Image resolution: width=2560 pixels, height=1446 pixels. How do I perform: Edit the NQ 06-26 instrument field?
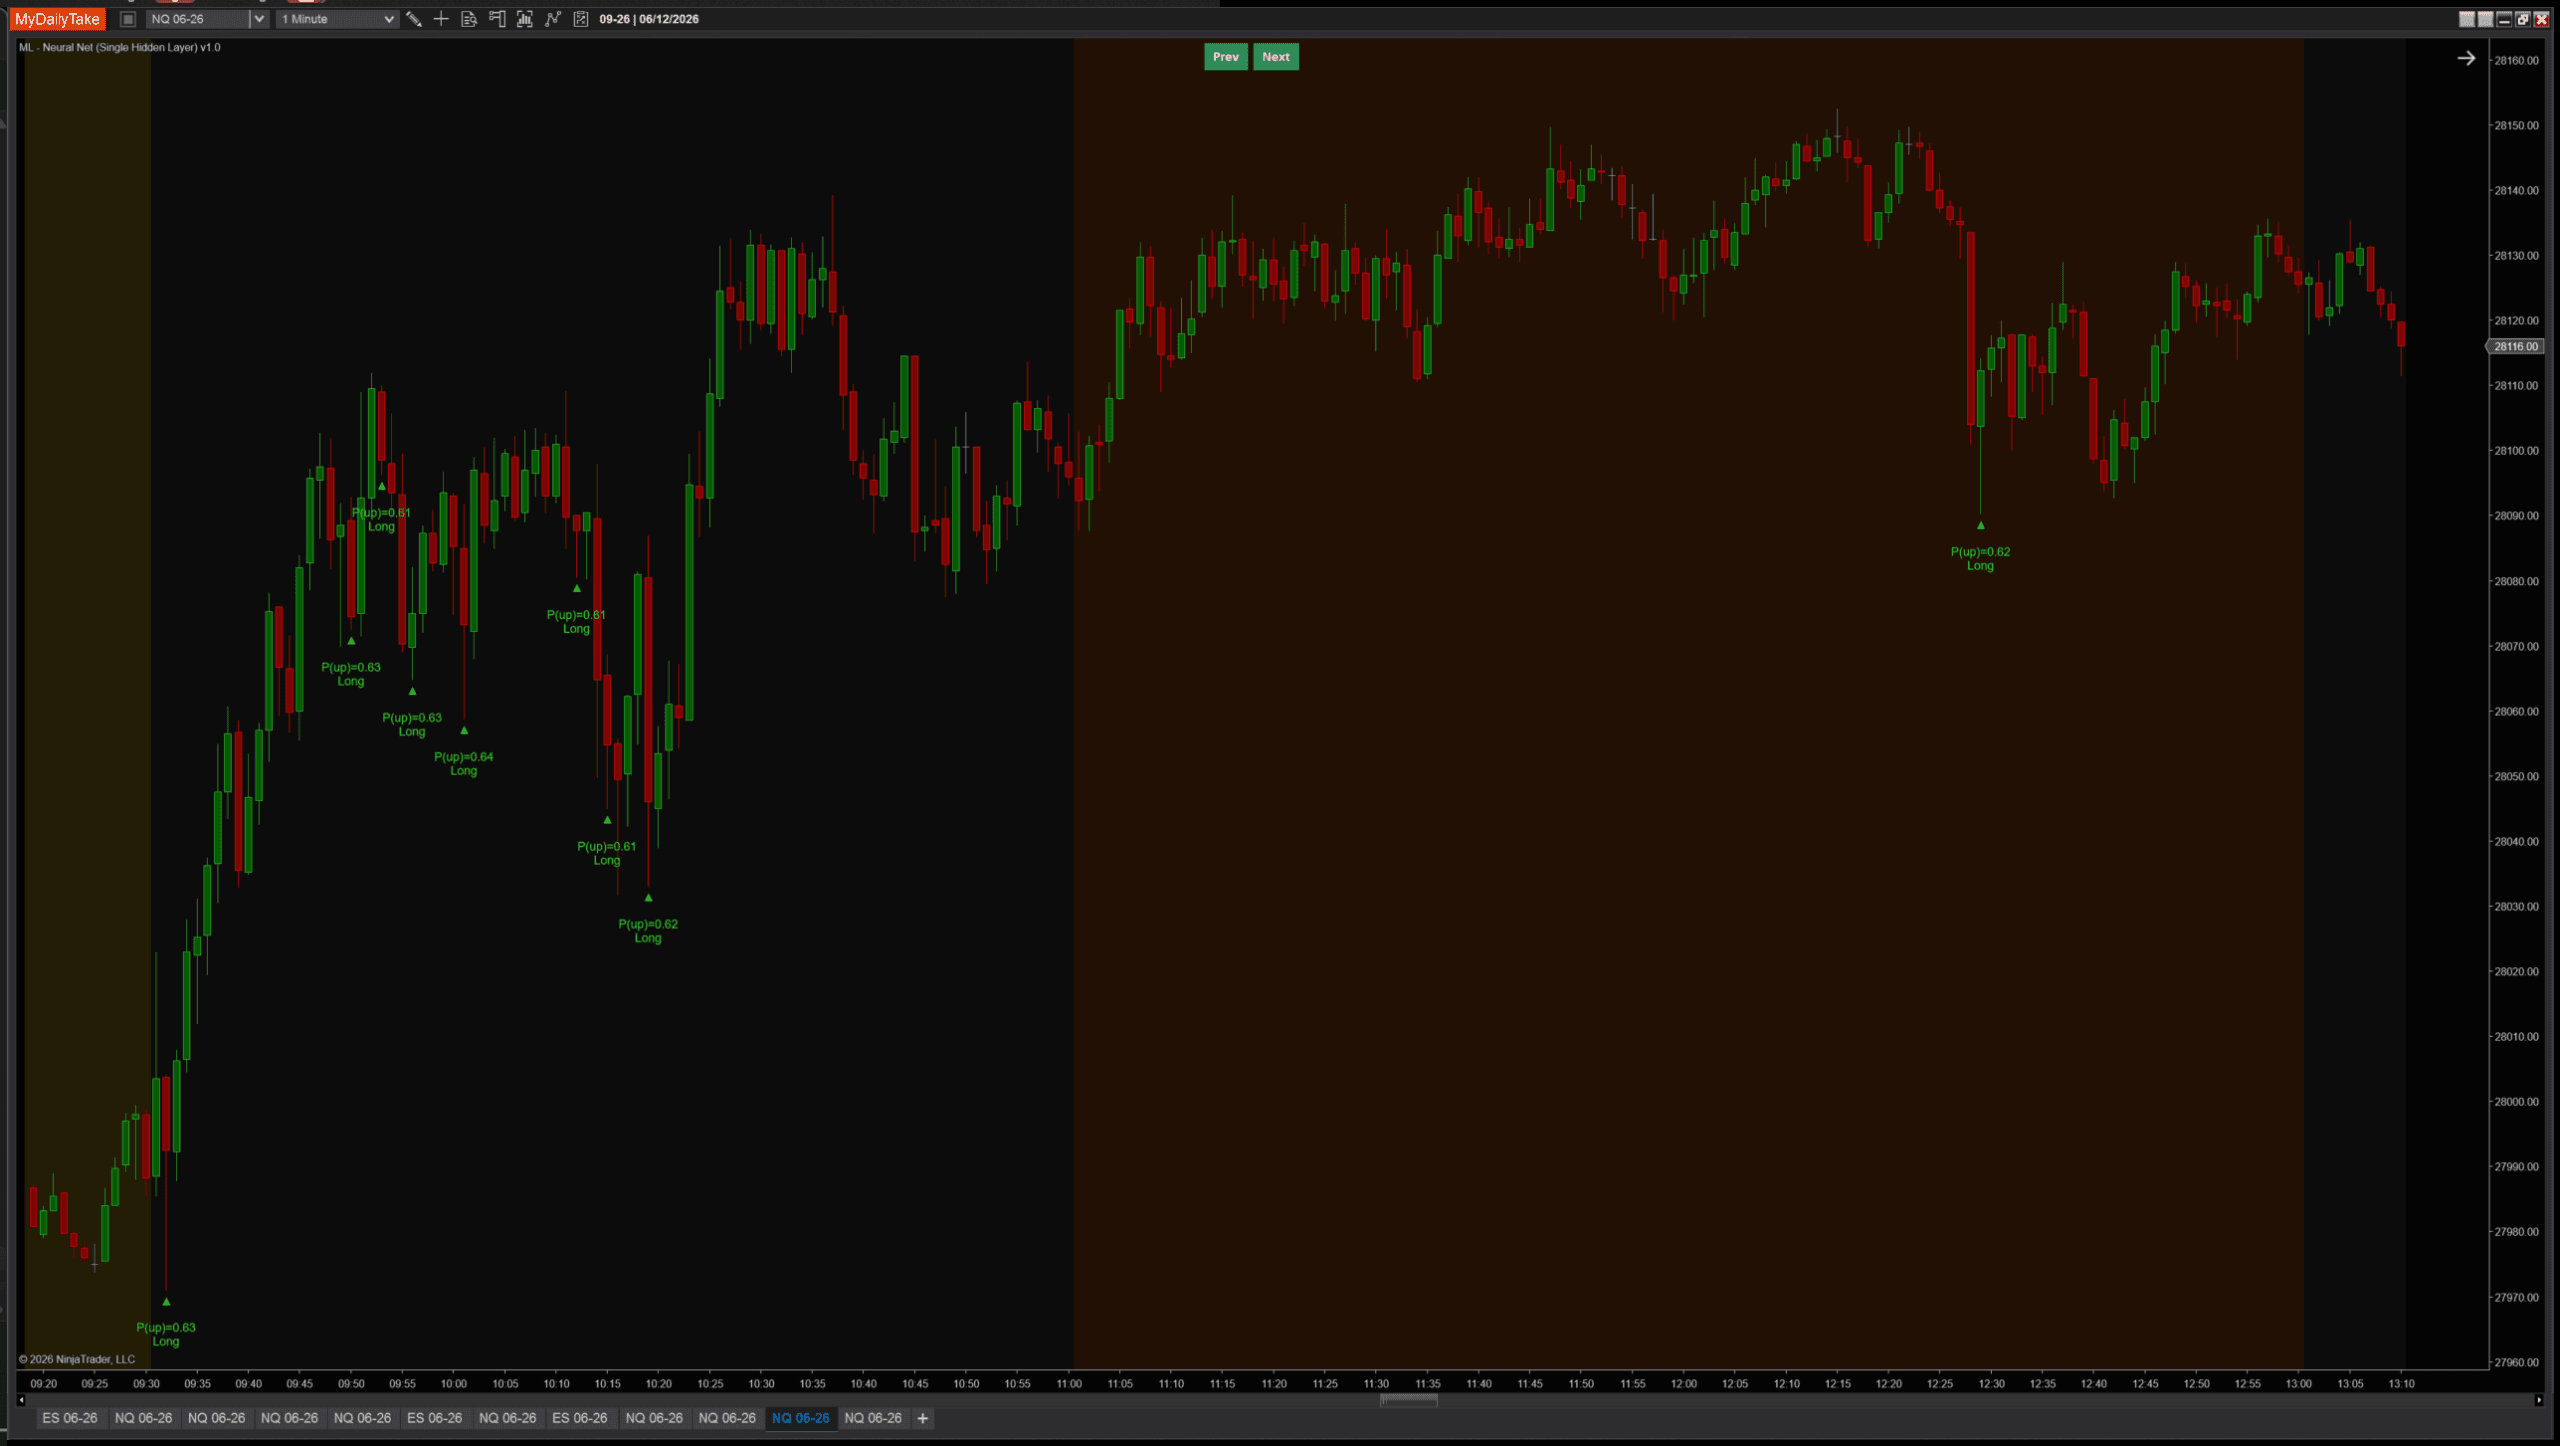coord(198,19)
